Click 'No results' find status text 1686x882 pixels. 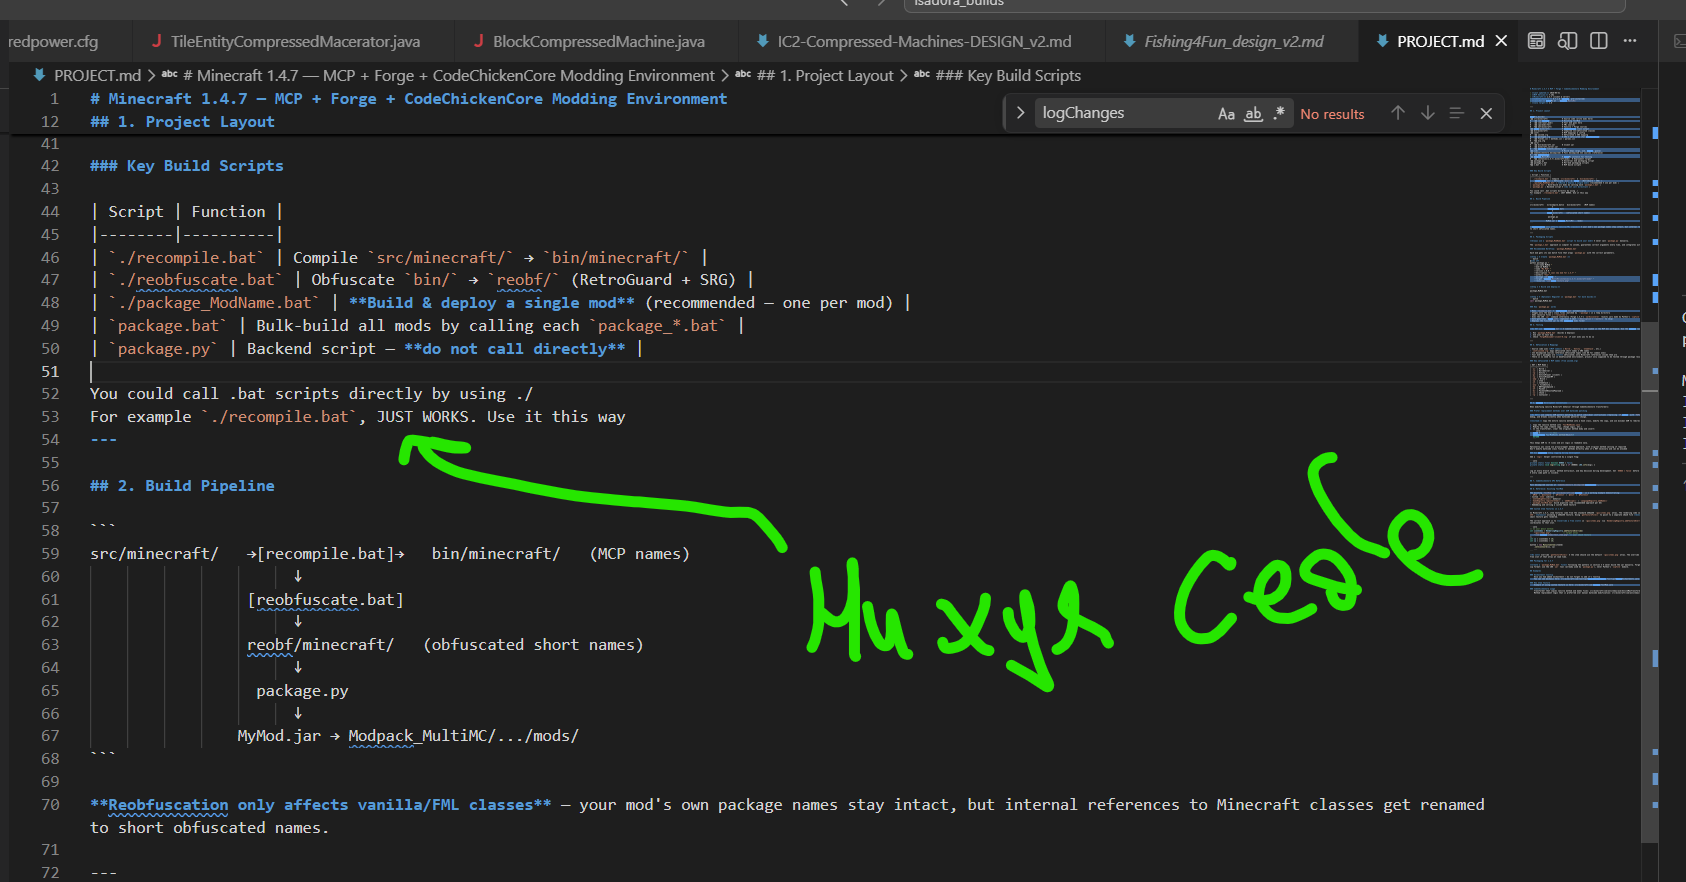(x=1332, y=114)
